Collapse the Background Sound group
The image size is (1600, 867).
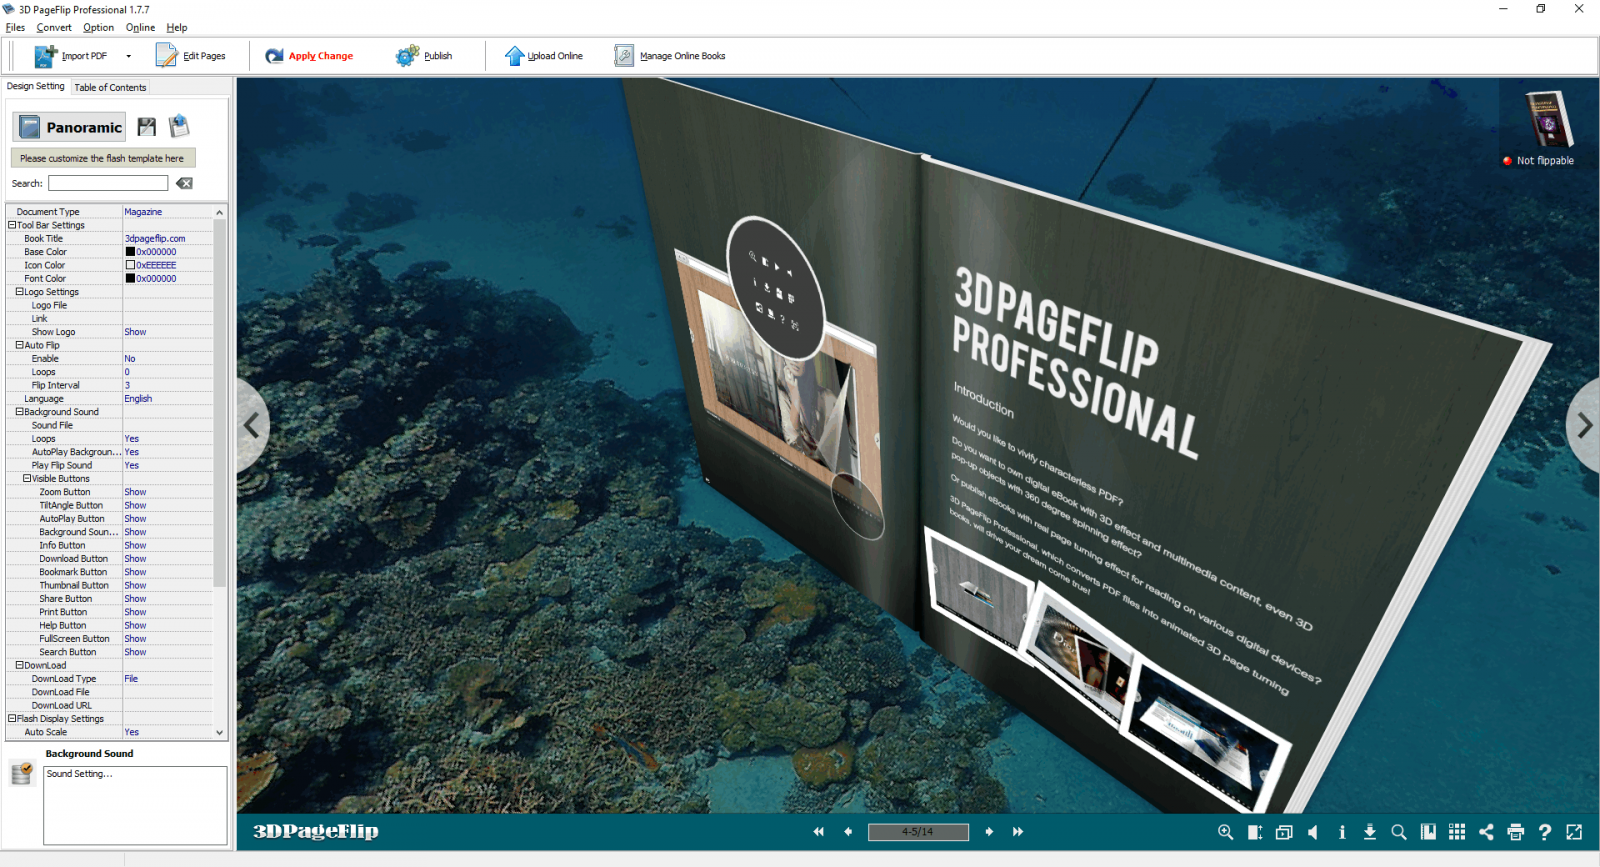point(19,412)
